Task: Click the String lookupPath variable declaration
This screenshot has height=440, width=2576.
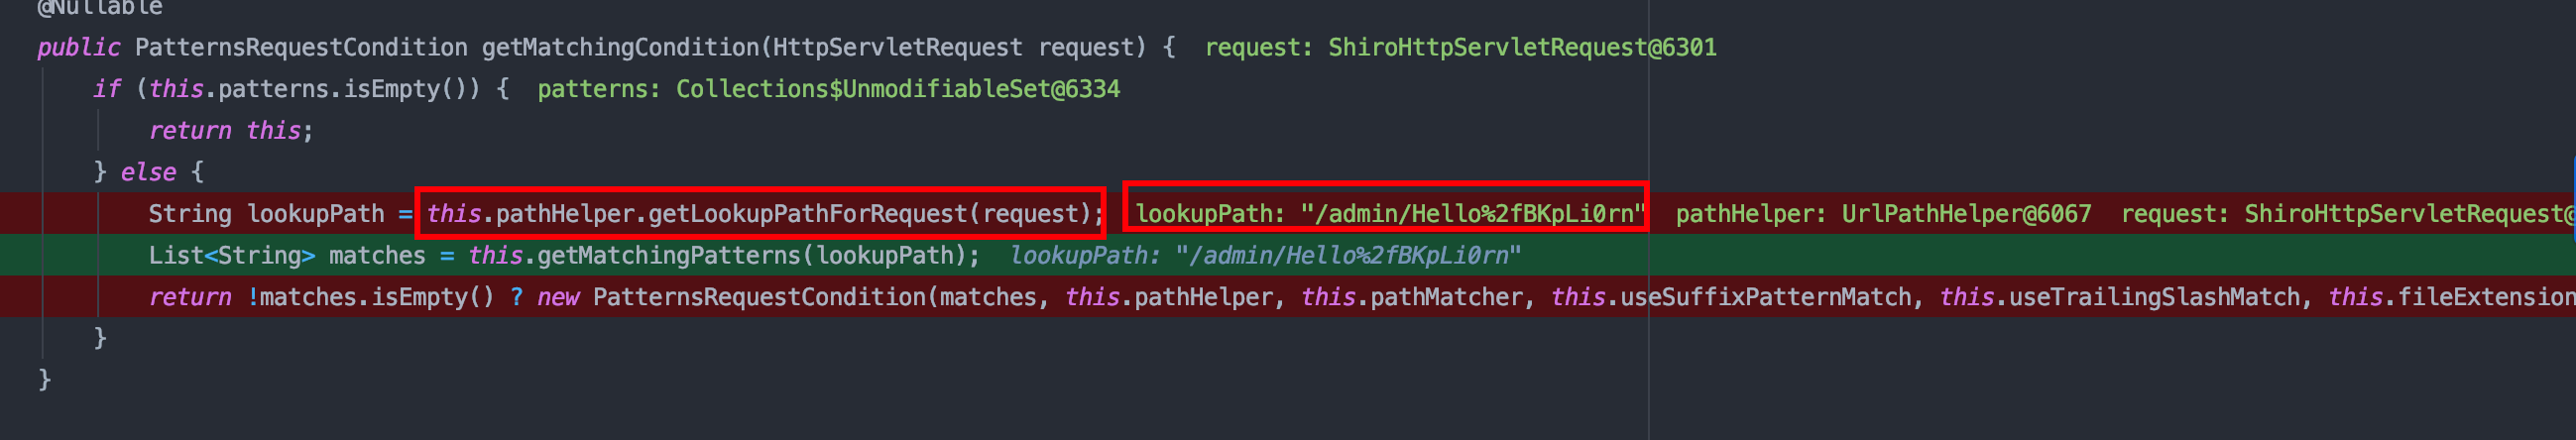Action: coord(266,214)
